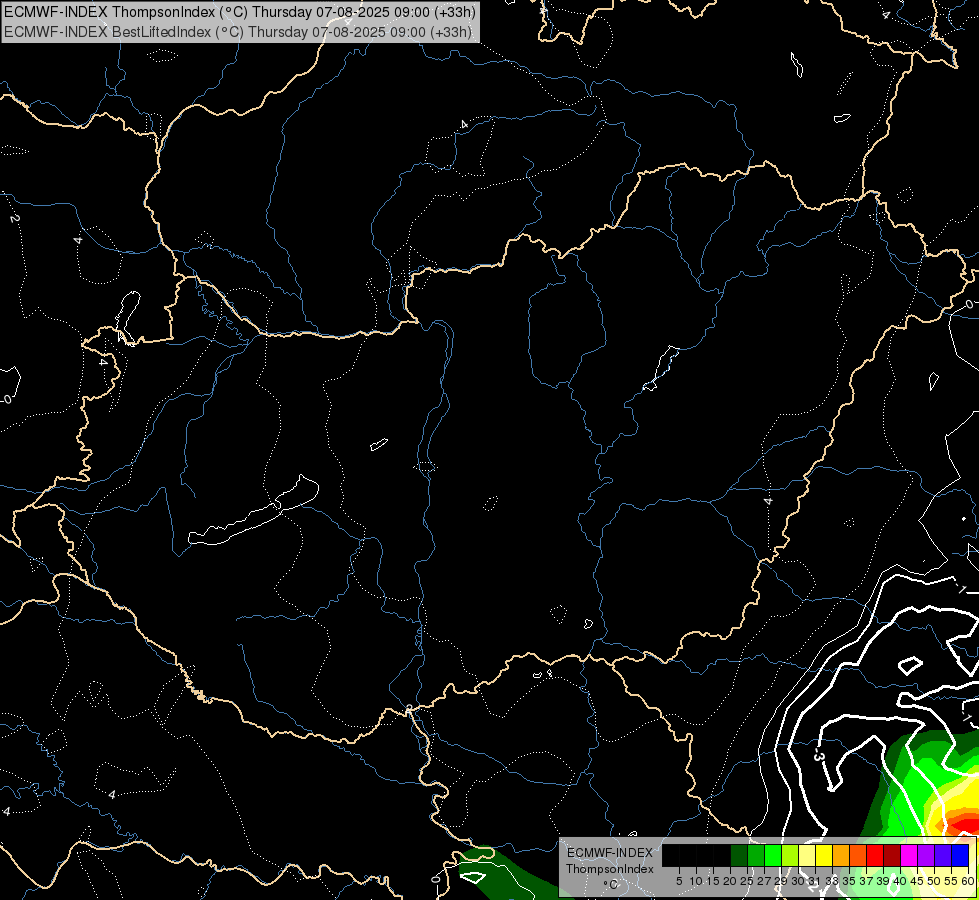Click legend tick value 20

click(730, 881)
